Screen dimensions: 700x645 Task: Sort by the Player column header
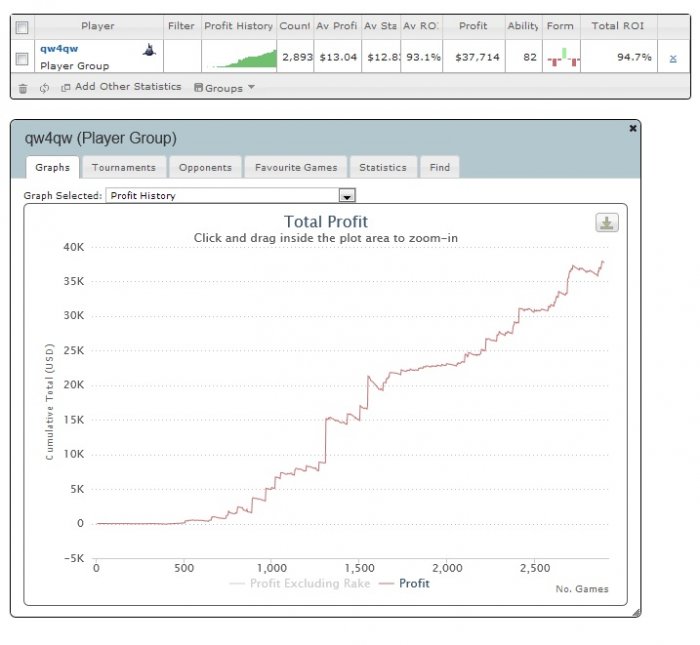[98, 26]
